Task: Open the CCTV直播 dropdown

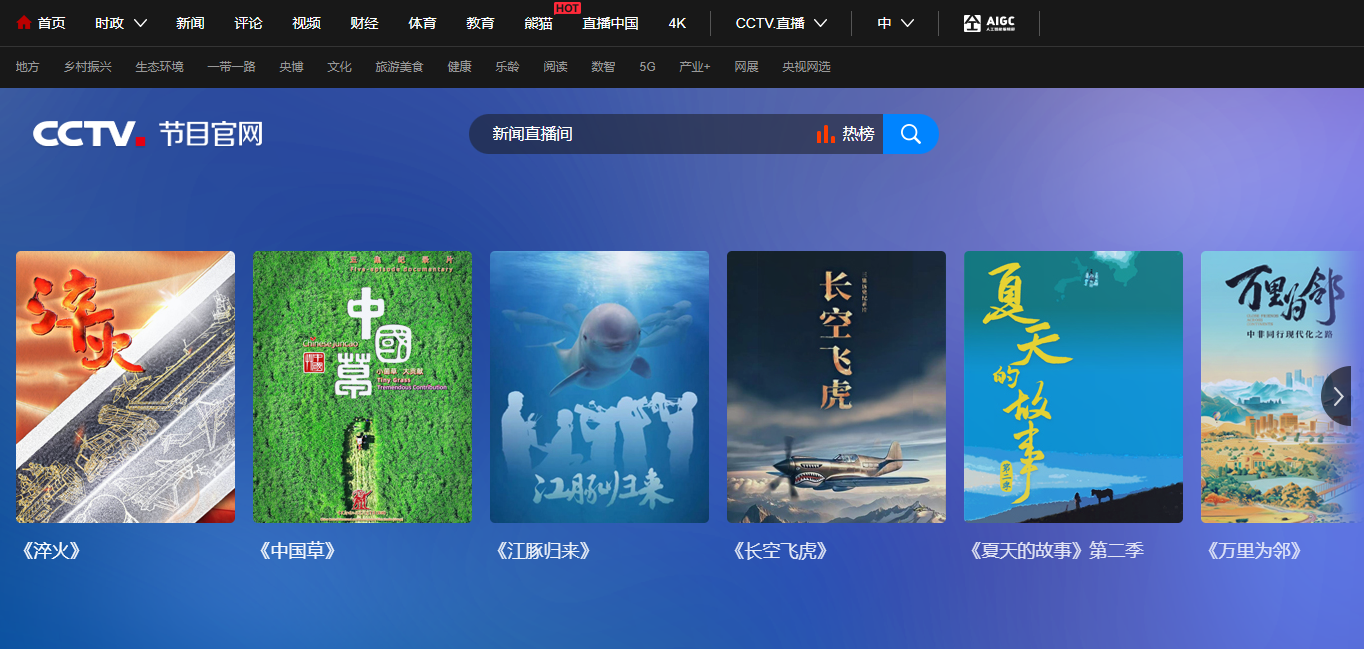Action: click(x=777, y=21)
